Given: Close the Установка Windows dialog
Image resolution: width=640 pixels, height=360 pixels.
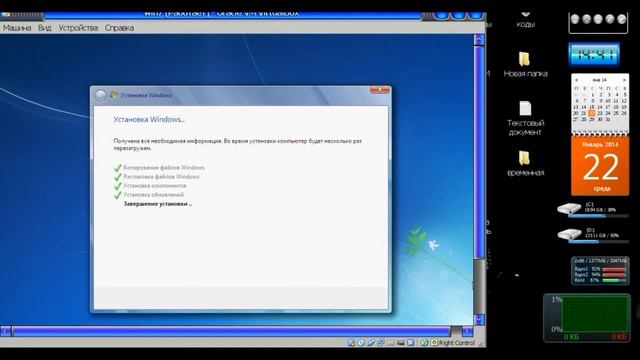Looking at the screenshot, I should click(380, 89).
